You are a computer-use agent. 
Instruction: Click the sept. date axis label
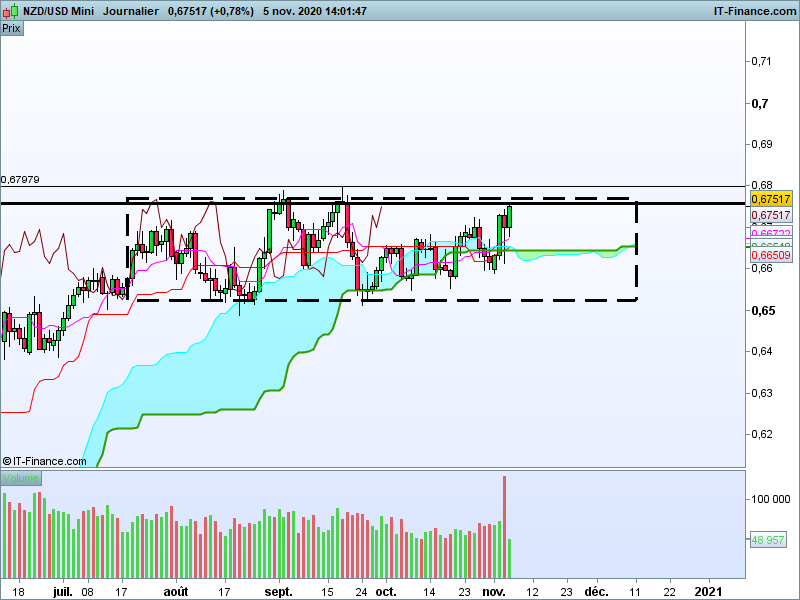tap(279, 592)
